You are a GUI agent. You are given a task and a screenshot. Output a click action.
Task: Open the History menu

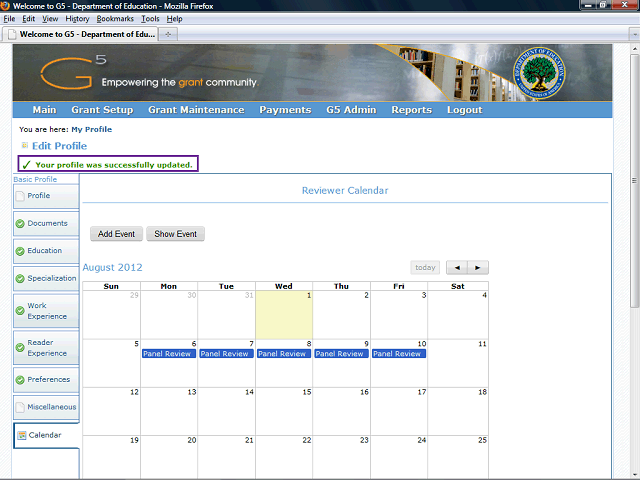click(77, 19)
